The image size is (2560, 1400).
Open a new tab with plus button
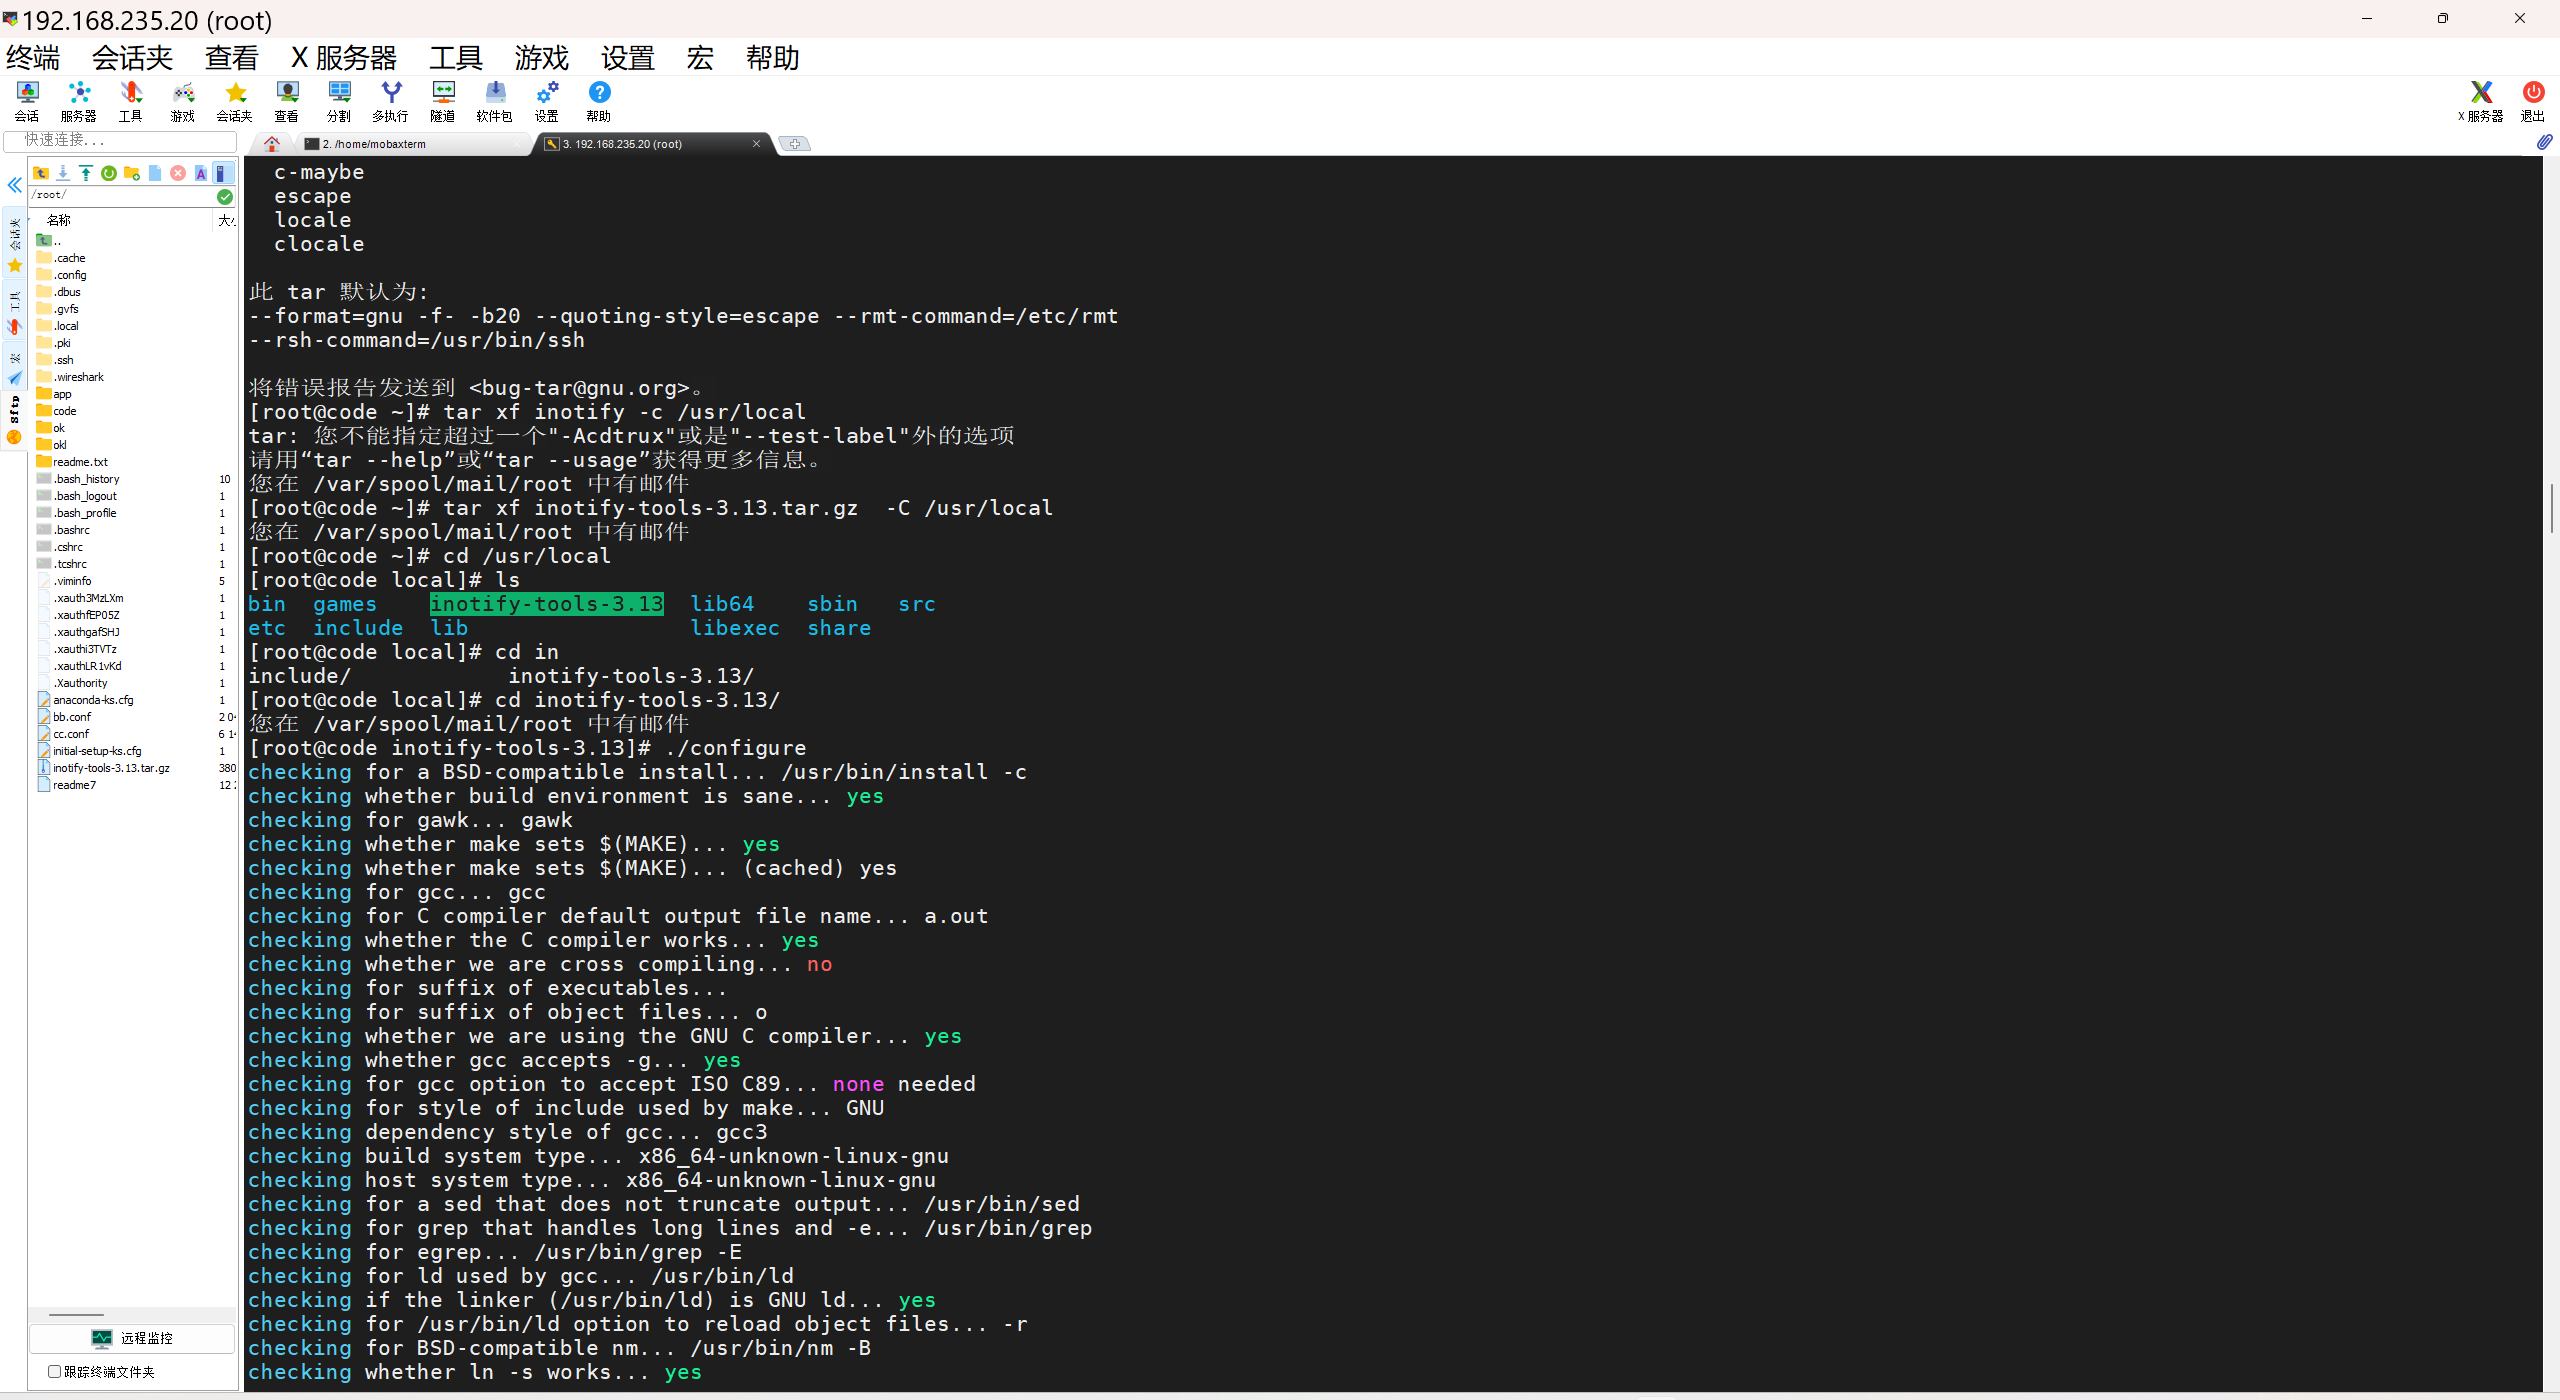tap(794, 144)
